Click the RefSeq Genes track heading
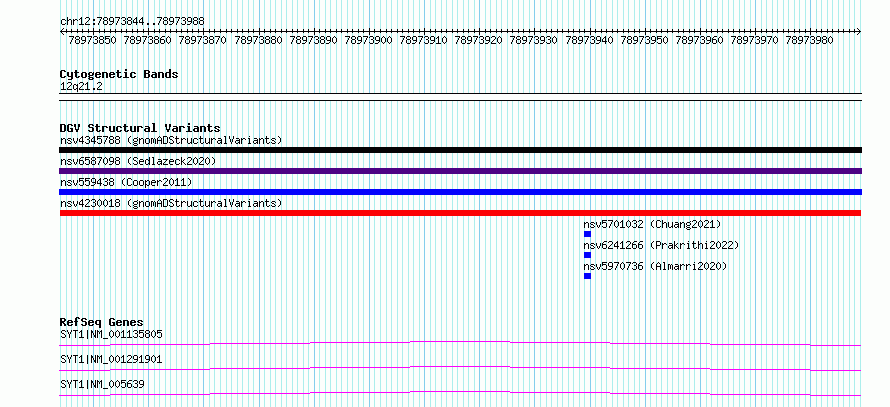 point(102,322)
